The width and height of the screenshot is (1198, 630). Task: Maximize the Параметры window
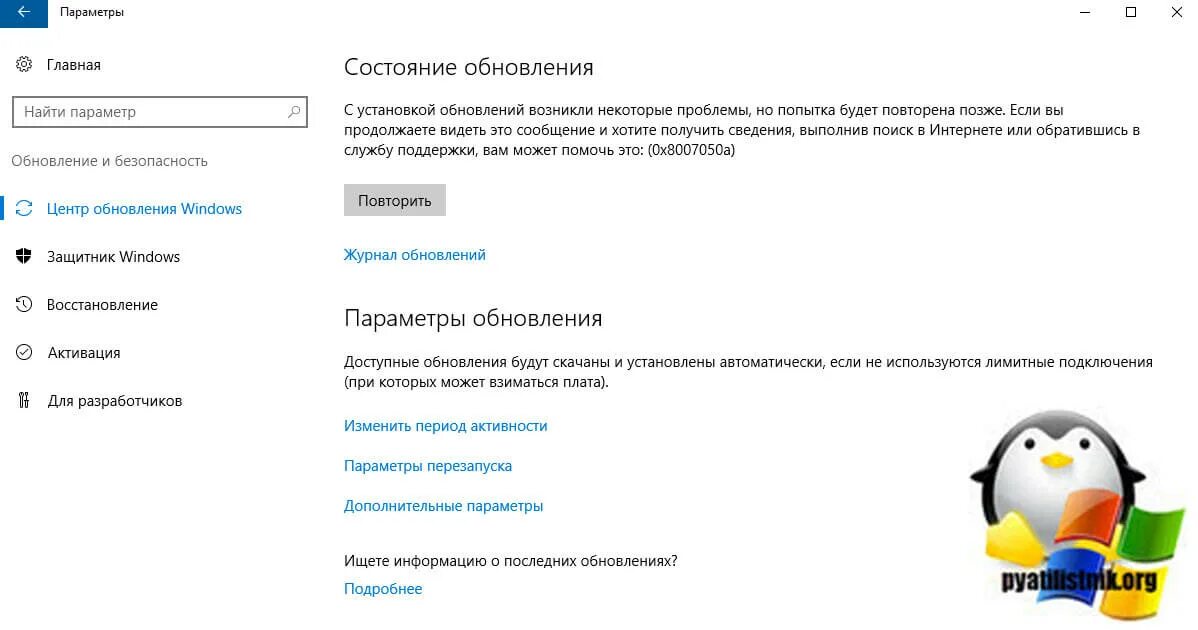(1131, 12)
